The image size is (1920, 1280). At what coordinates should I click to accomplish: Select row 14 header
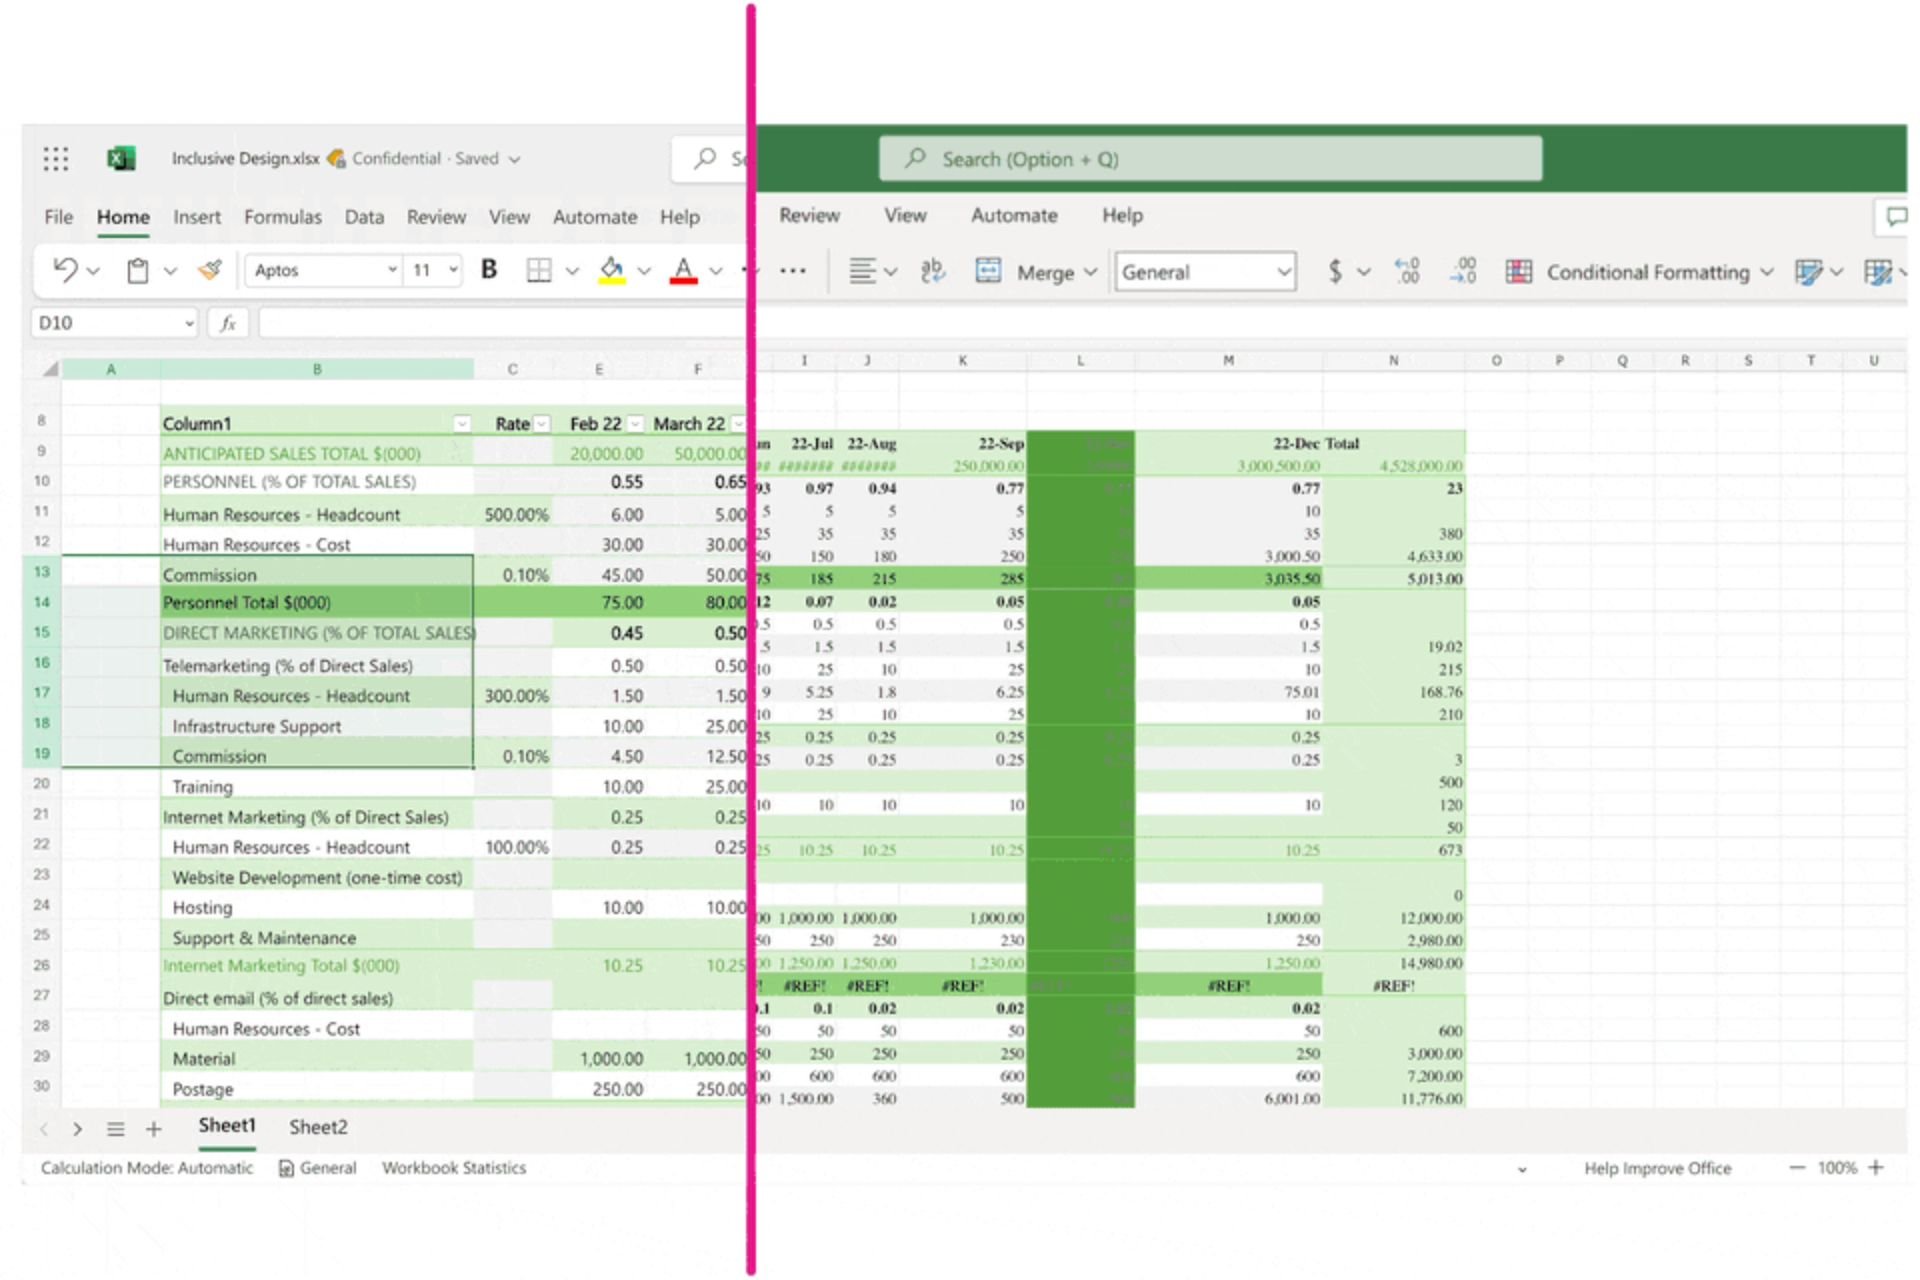click(42, 602)
